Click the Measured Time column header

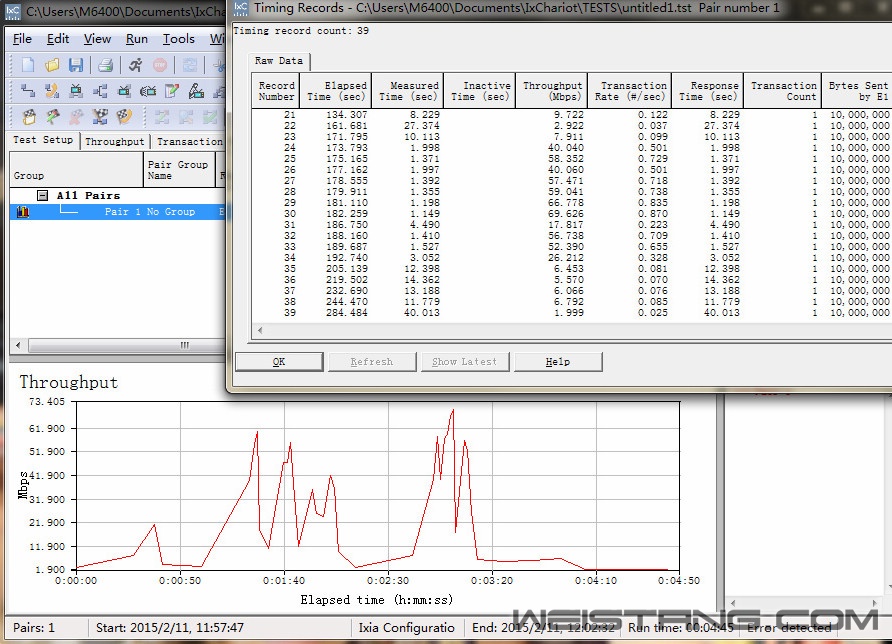408,90
